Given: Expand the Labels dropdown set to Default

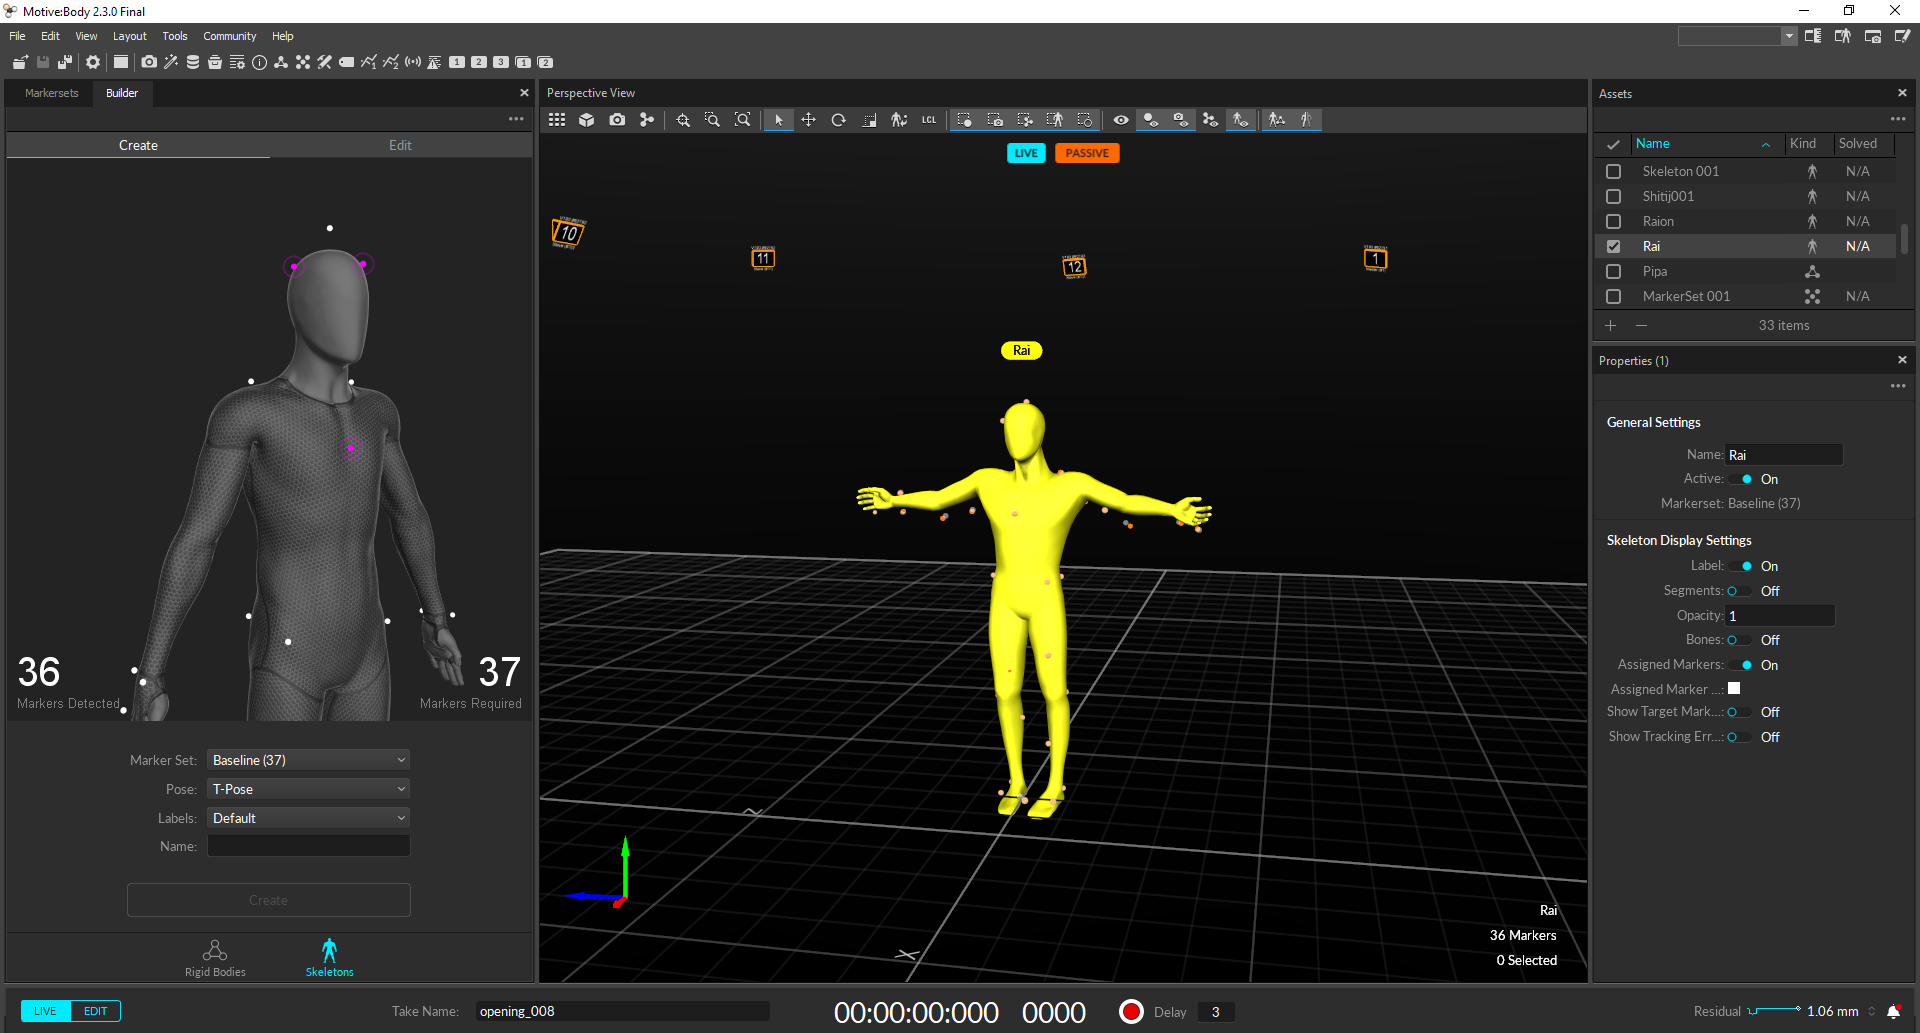Looking at the screenshot, I should pos(308,818).
